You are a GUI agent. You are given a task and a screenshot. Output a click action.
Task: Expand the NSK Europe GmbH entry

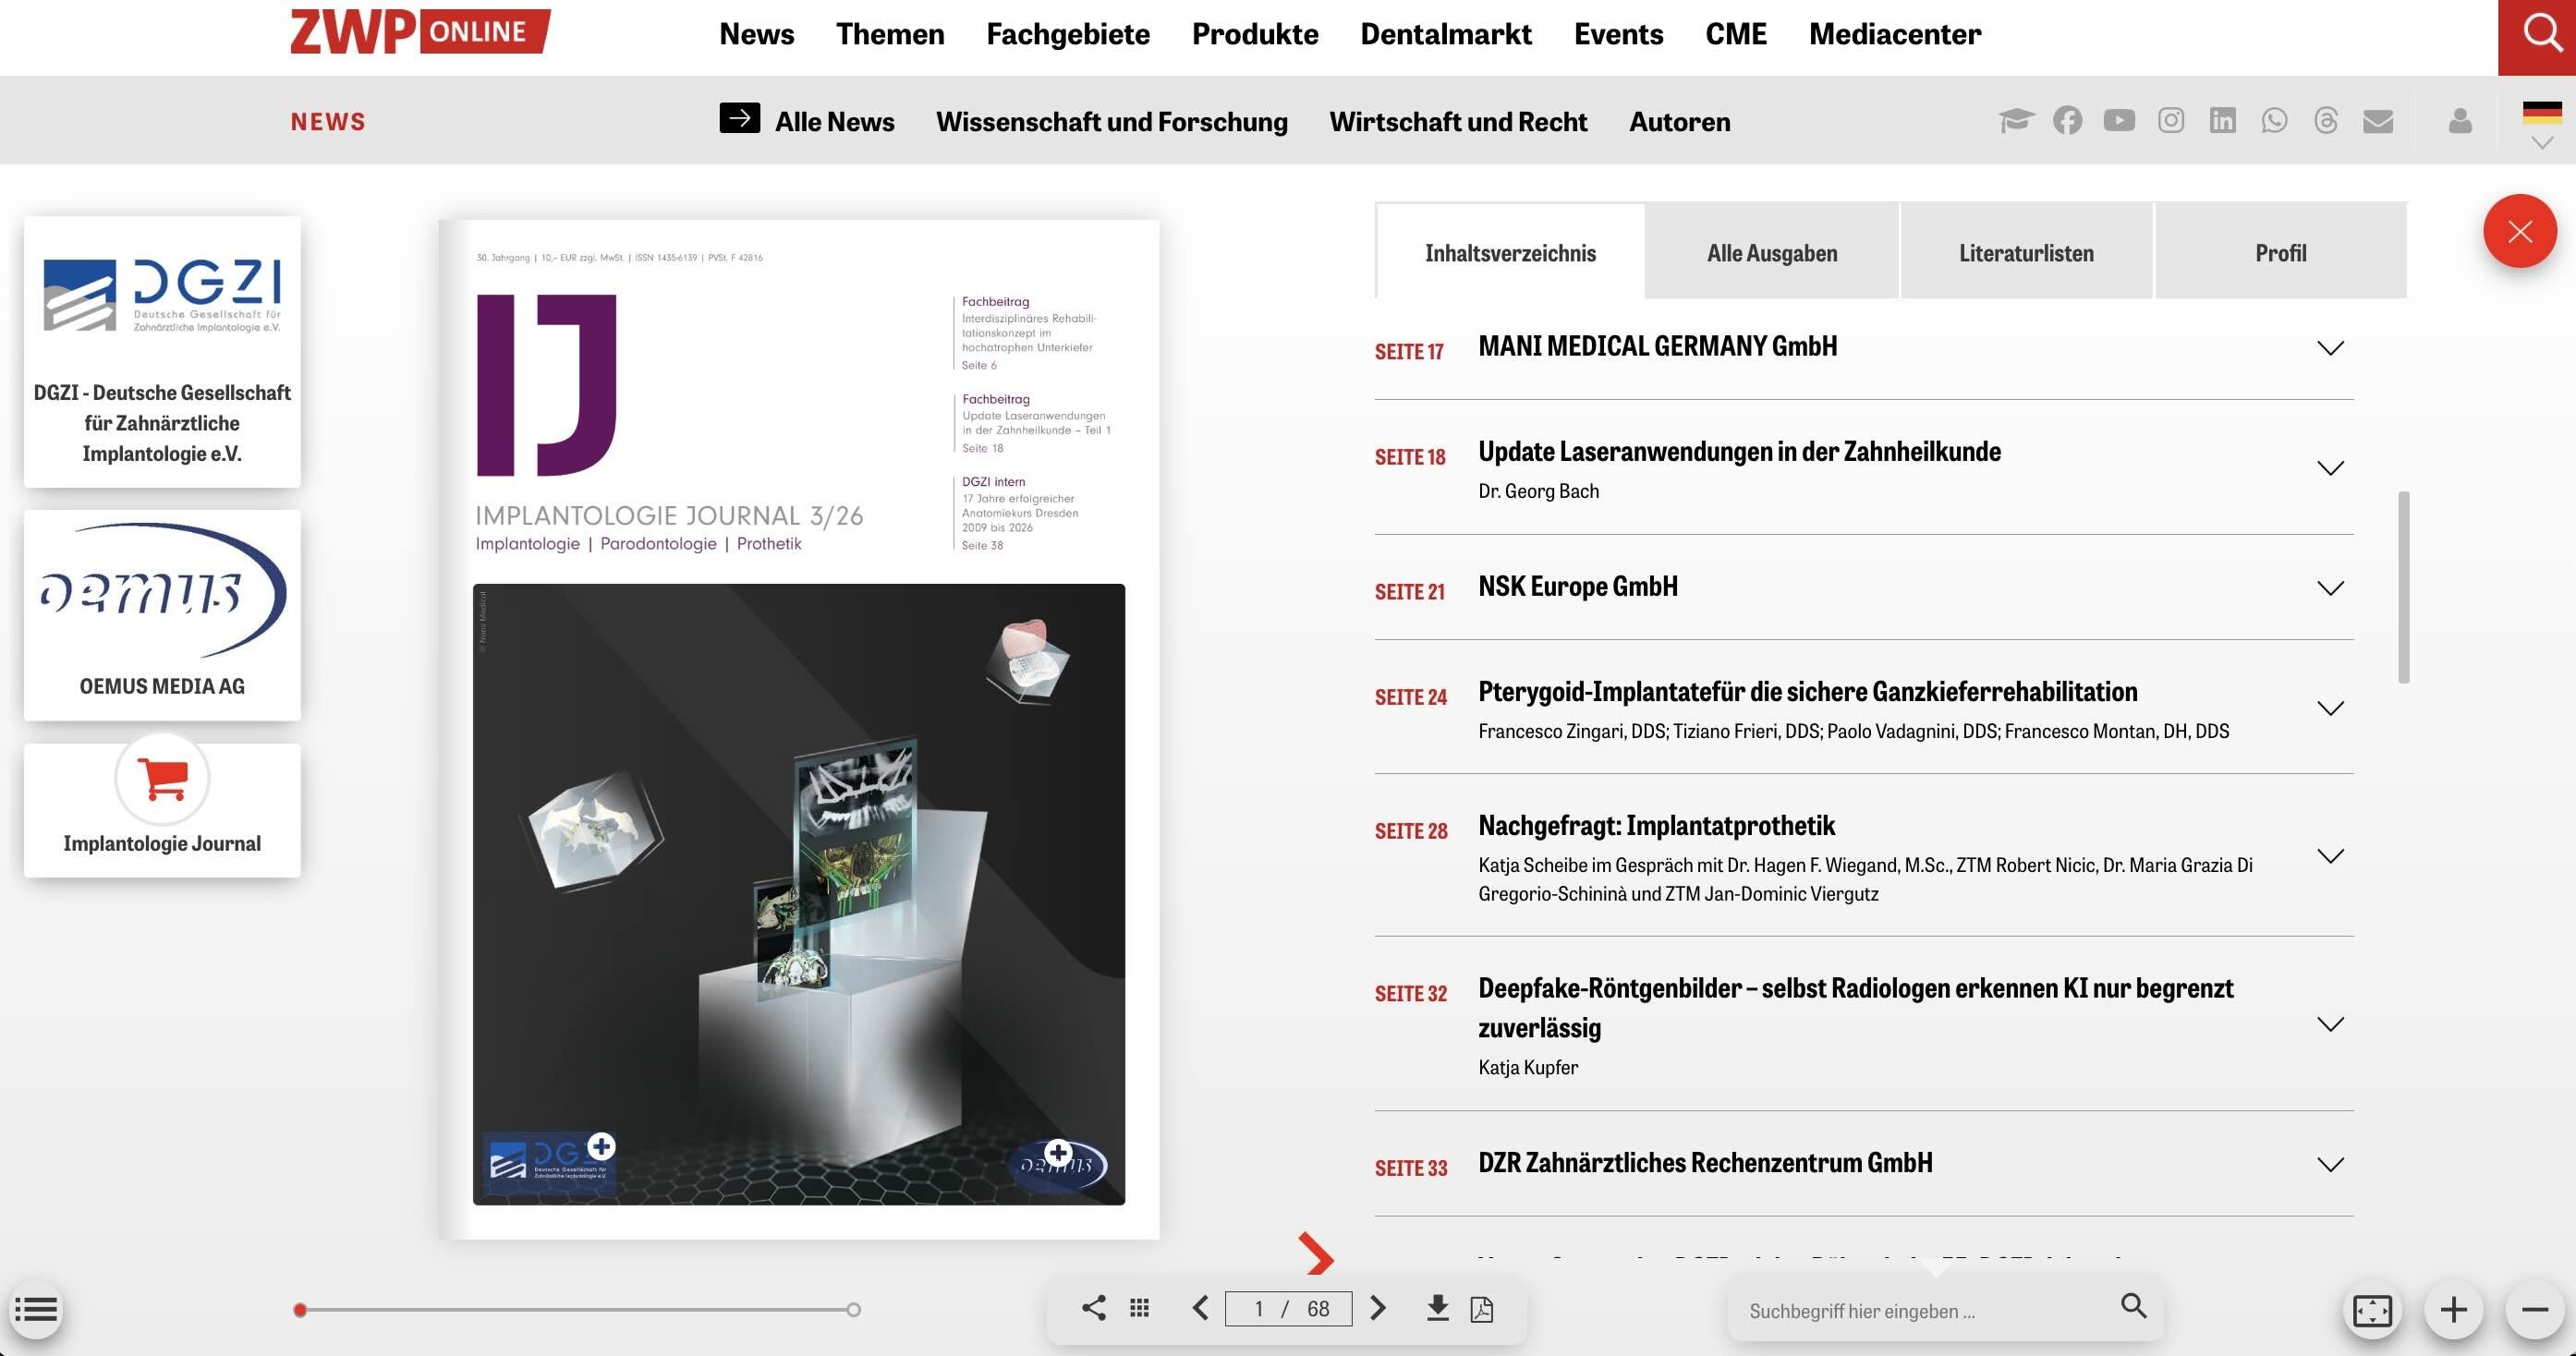[2330, 588]
